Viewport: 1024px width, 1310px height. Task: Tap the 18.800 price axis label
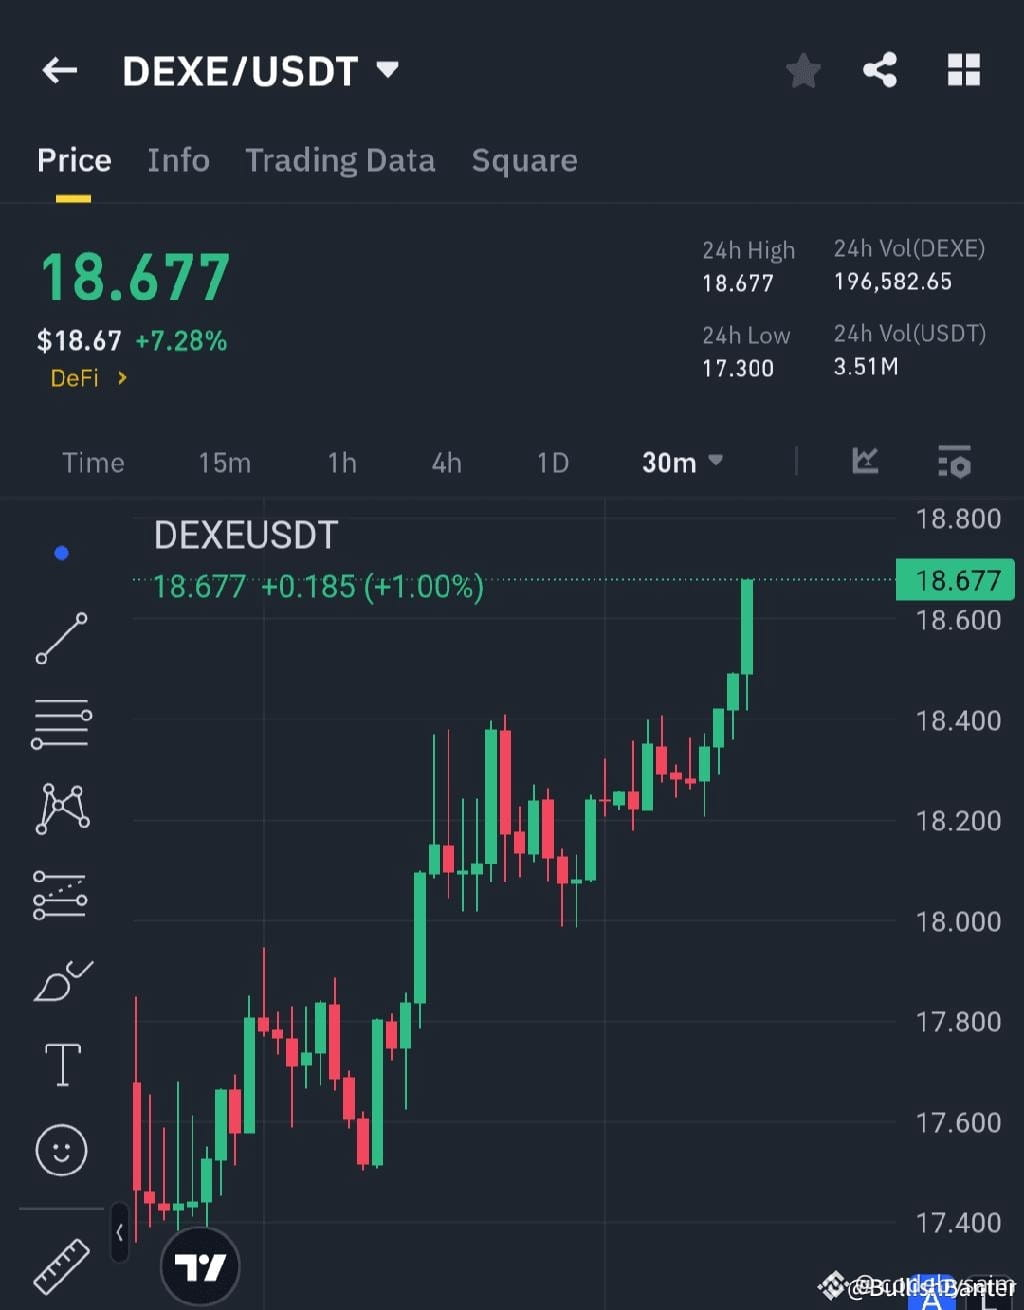[958, 519]
